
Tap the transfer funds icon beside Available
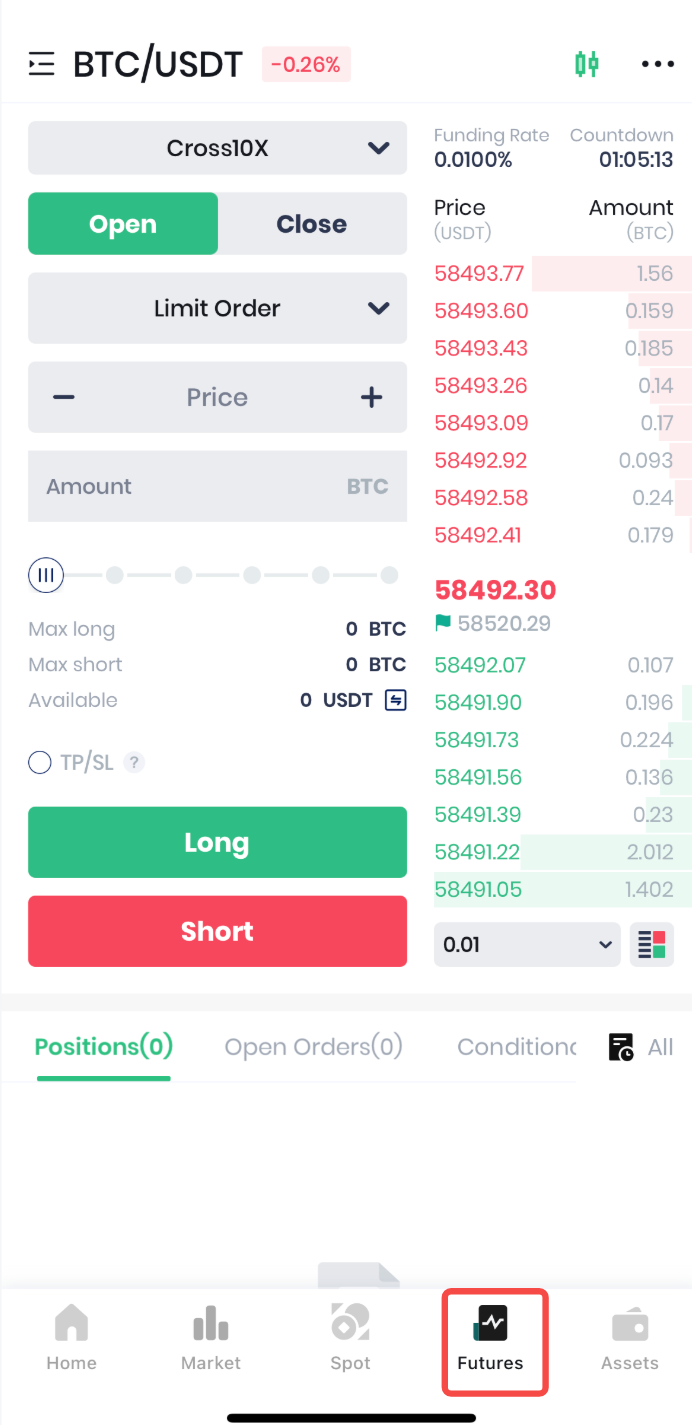396,700
